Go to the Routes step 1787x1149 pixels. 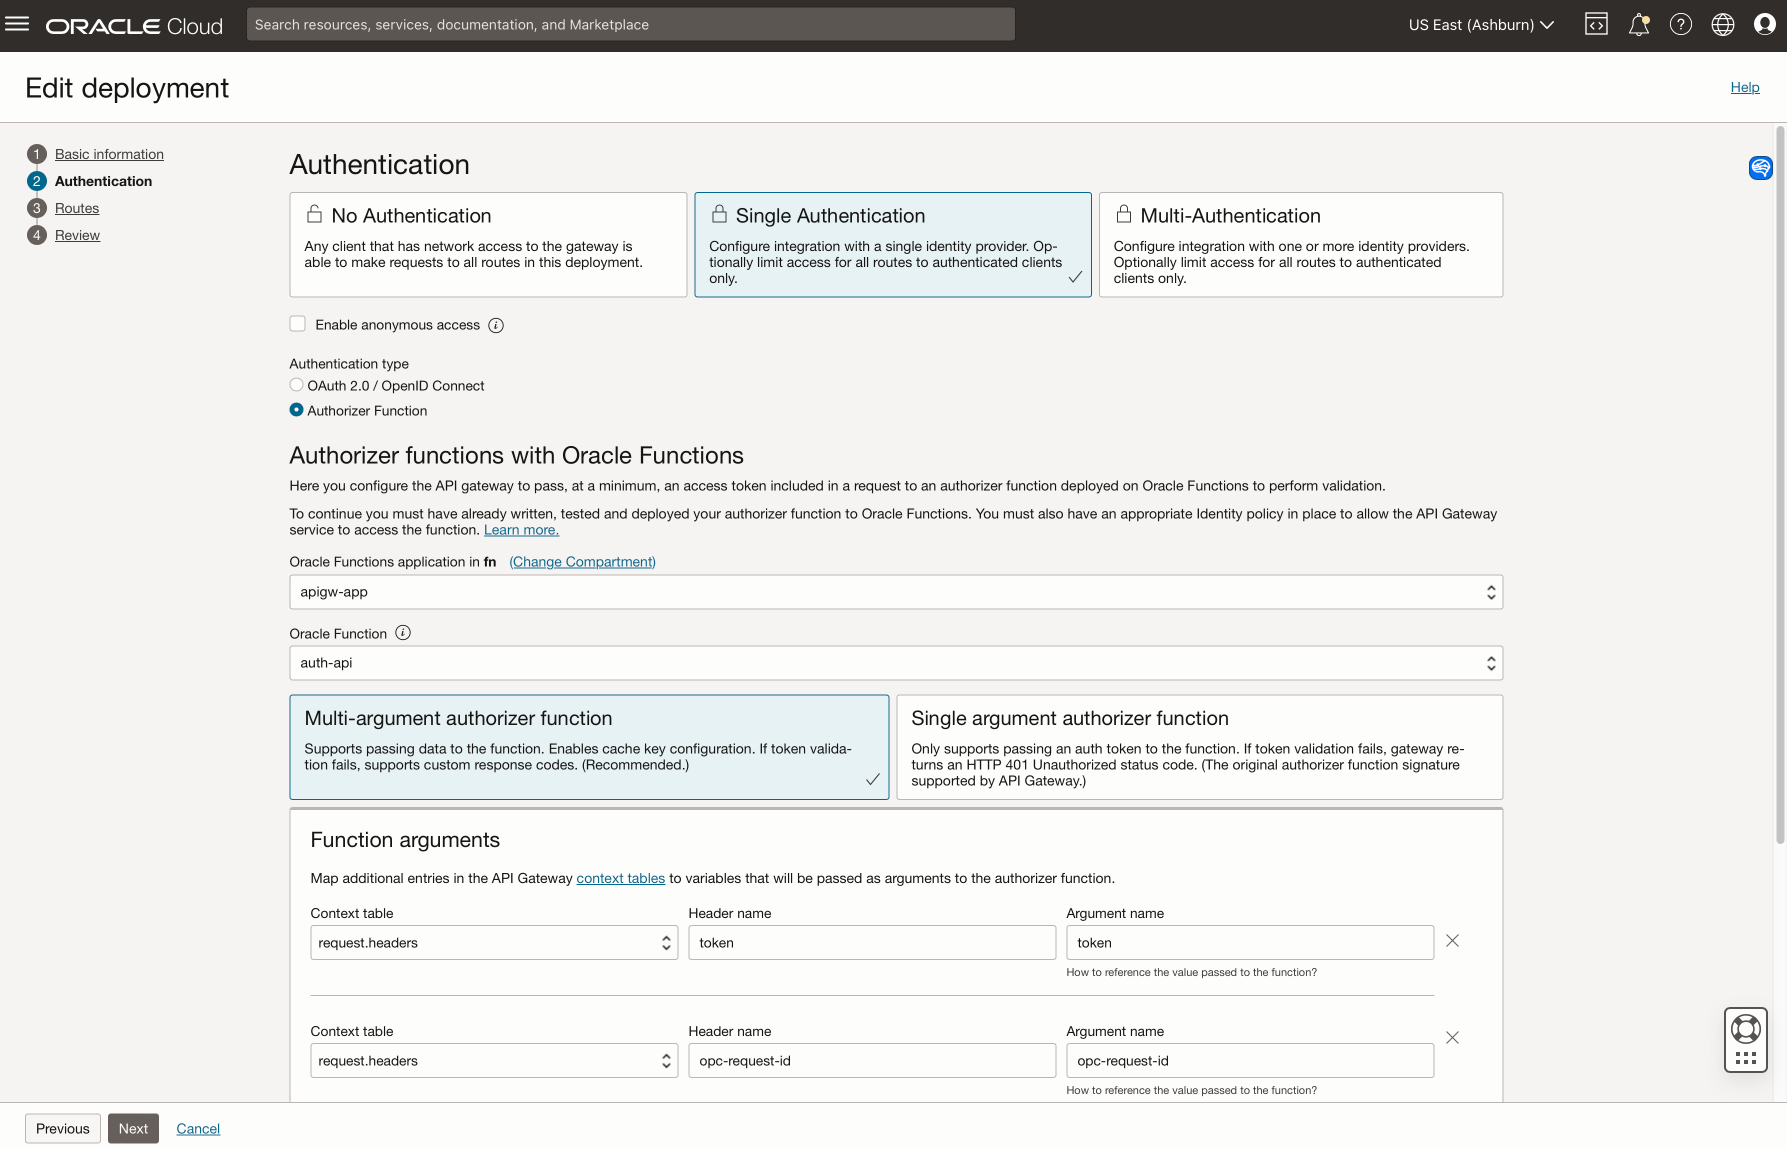[x=77, y=208]
